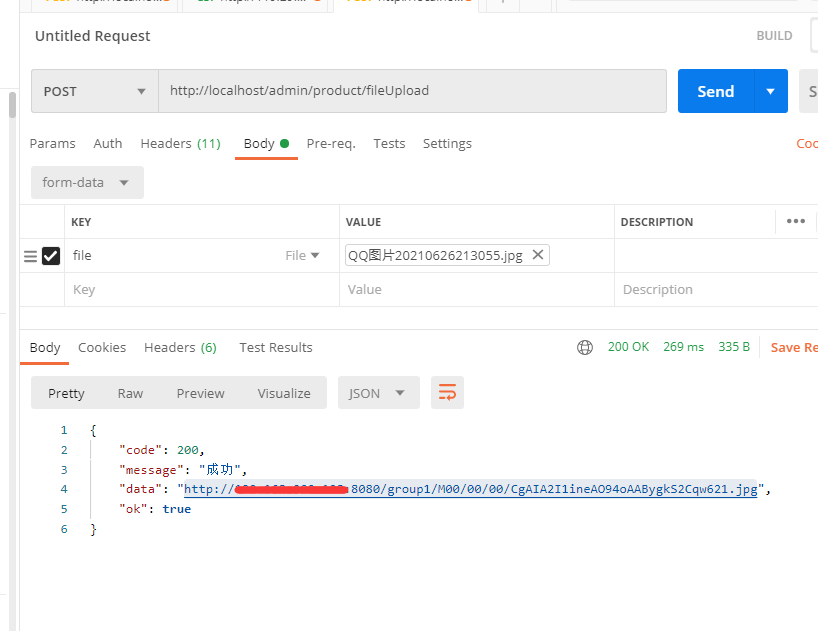Image resolution: width=818 pixels, height=631 pixels.
Task: Click the globe network info icon
Action: (585, 347)
